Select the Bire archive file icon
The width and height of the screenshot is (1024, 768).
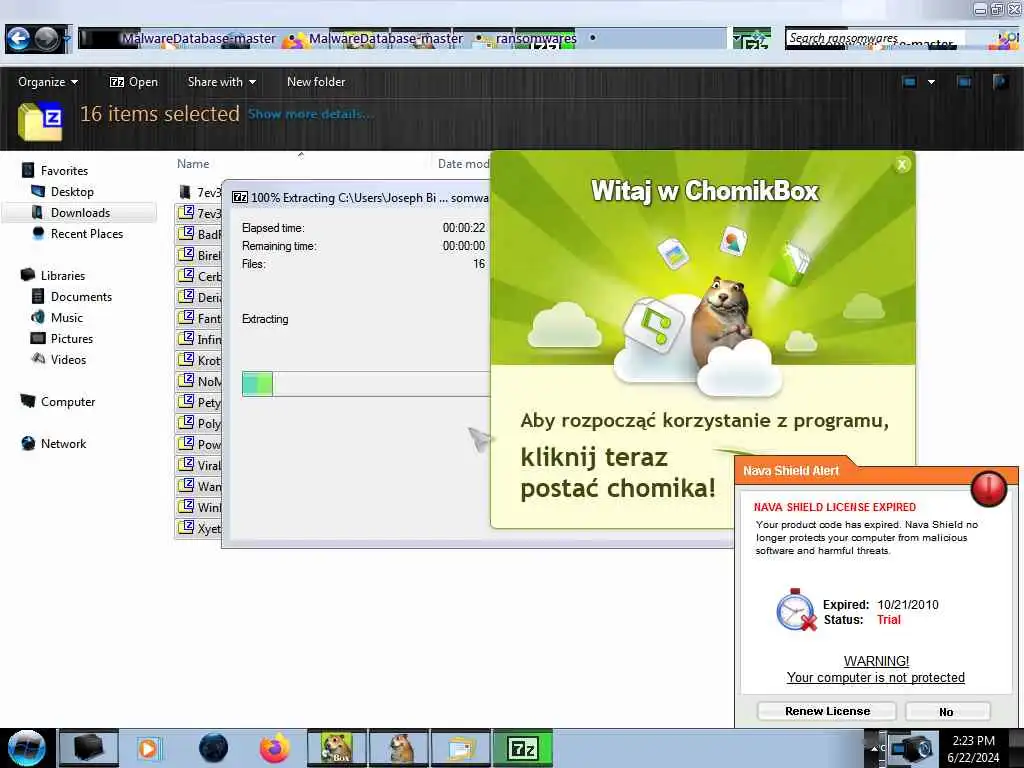click(x=186, y=255)
